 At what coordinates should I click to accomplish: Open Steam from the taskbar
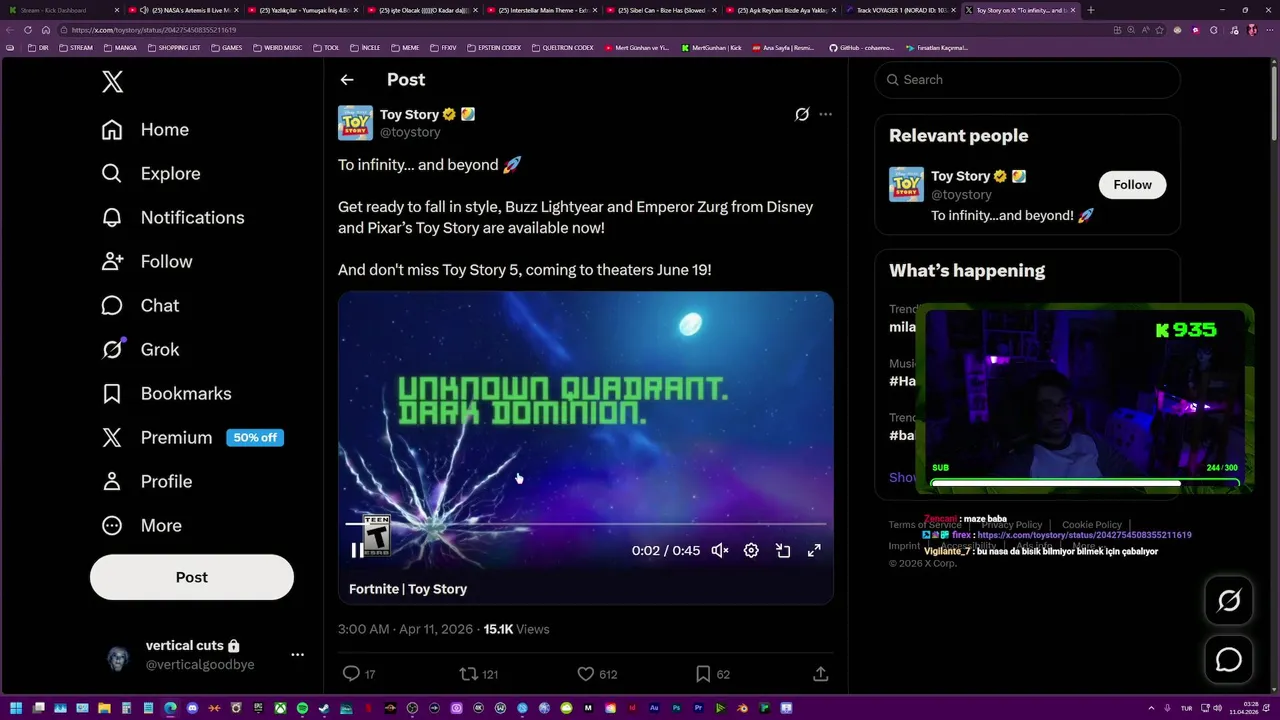pos(324,709)
